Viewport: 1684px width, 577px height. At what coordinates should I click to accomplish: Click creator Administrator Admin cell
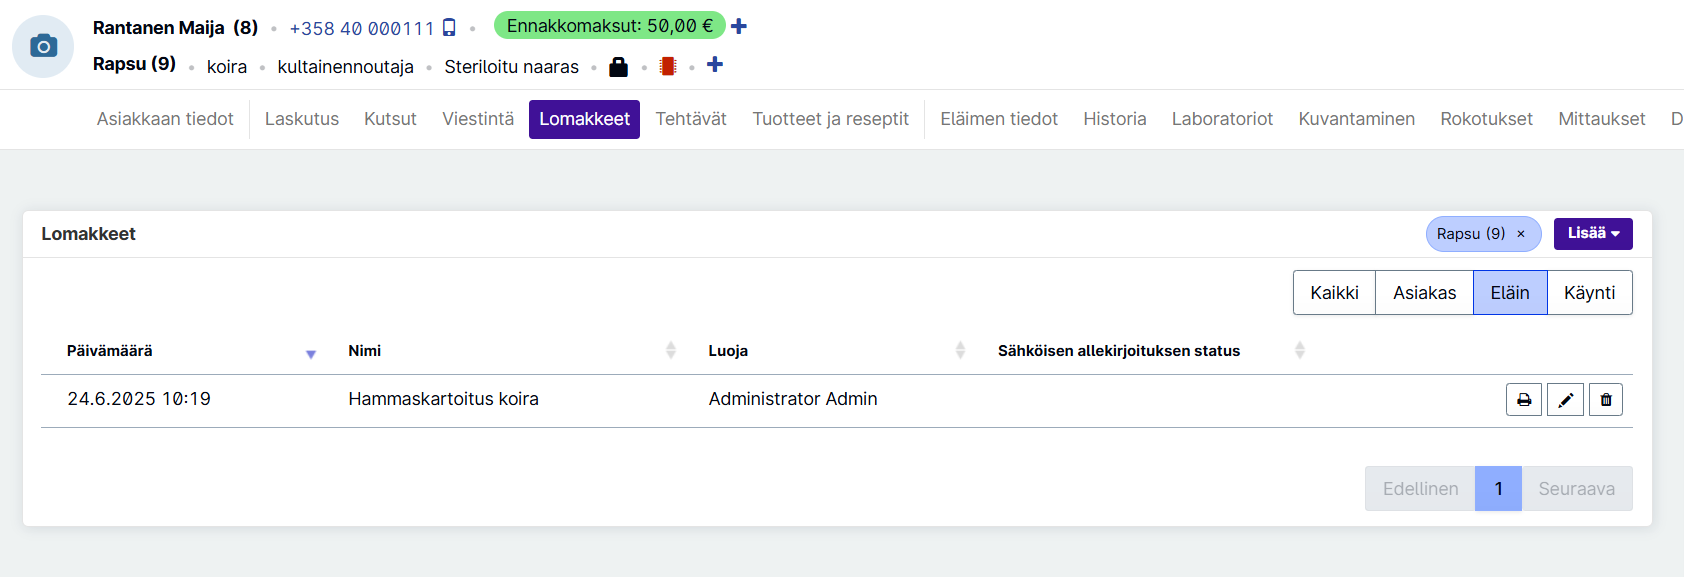tap(793, 399)
